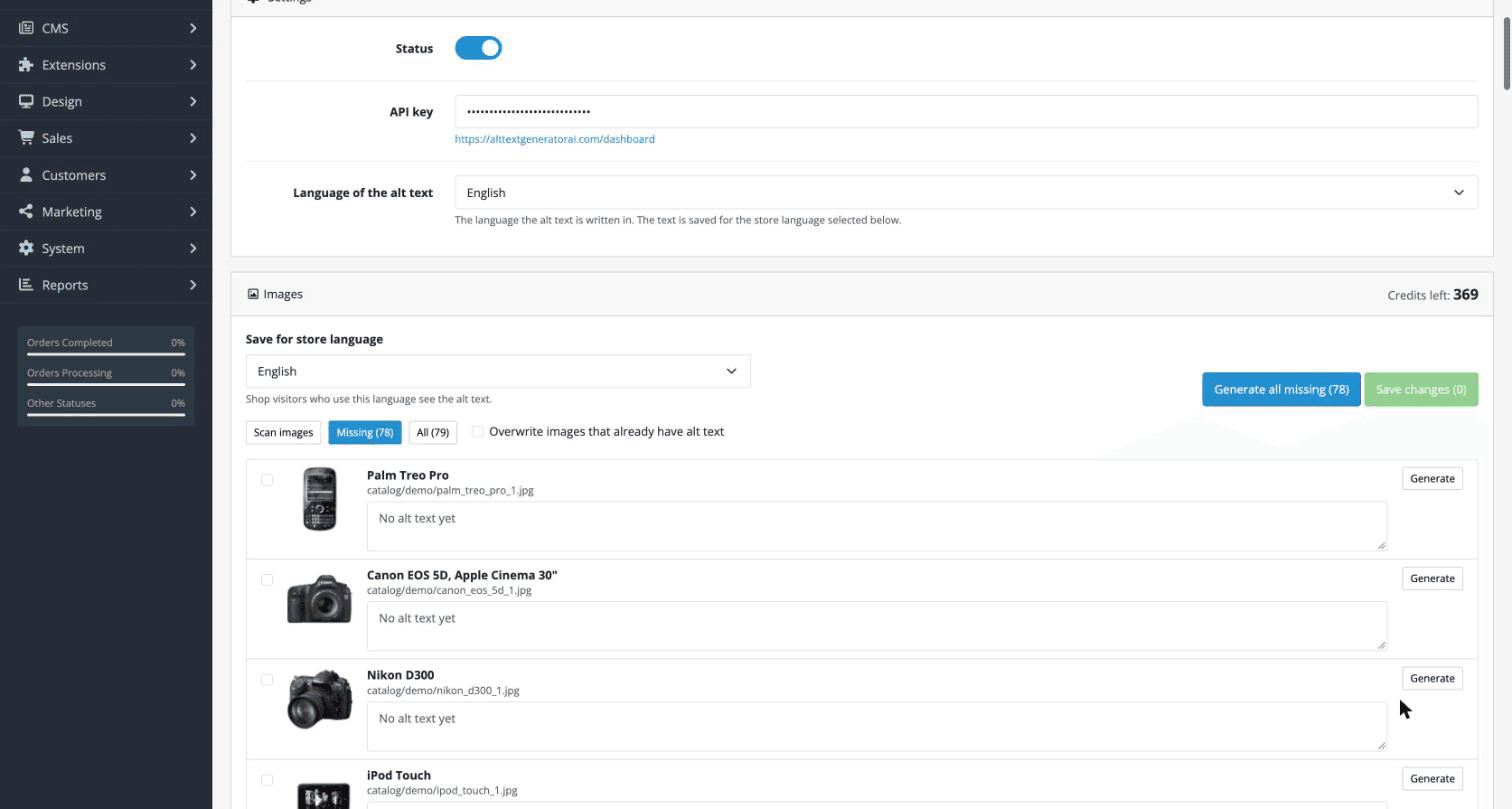Screen dimensions: 1512x809
Task: Open the Sales sidebar menu item
Action: coord(106,138)
